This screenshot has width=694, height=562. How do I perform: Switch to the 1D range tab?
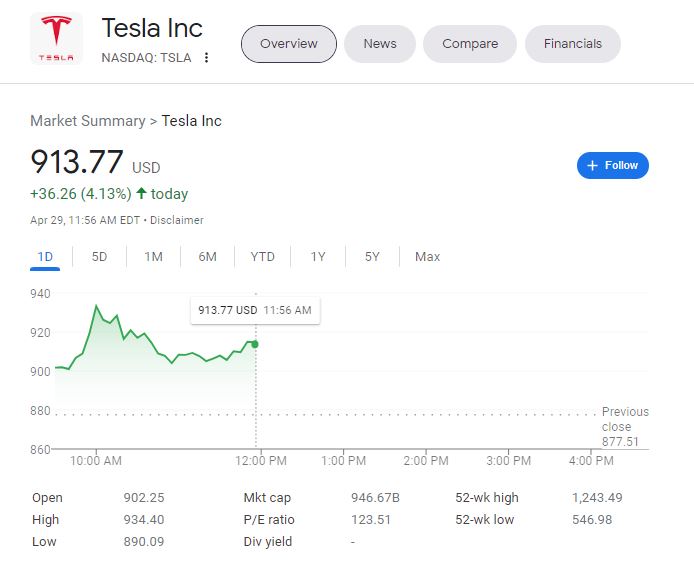point(45,257)
